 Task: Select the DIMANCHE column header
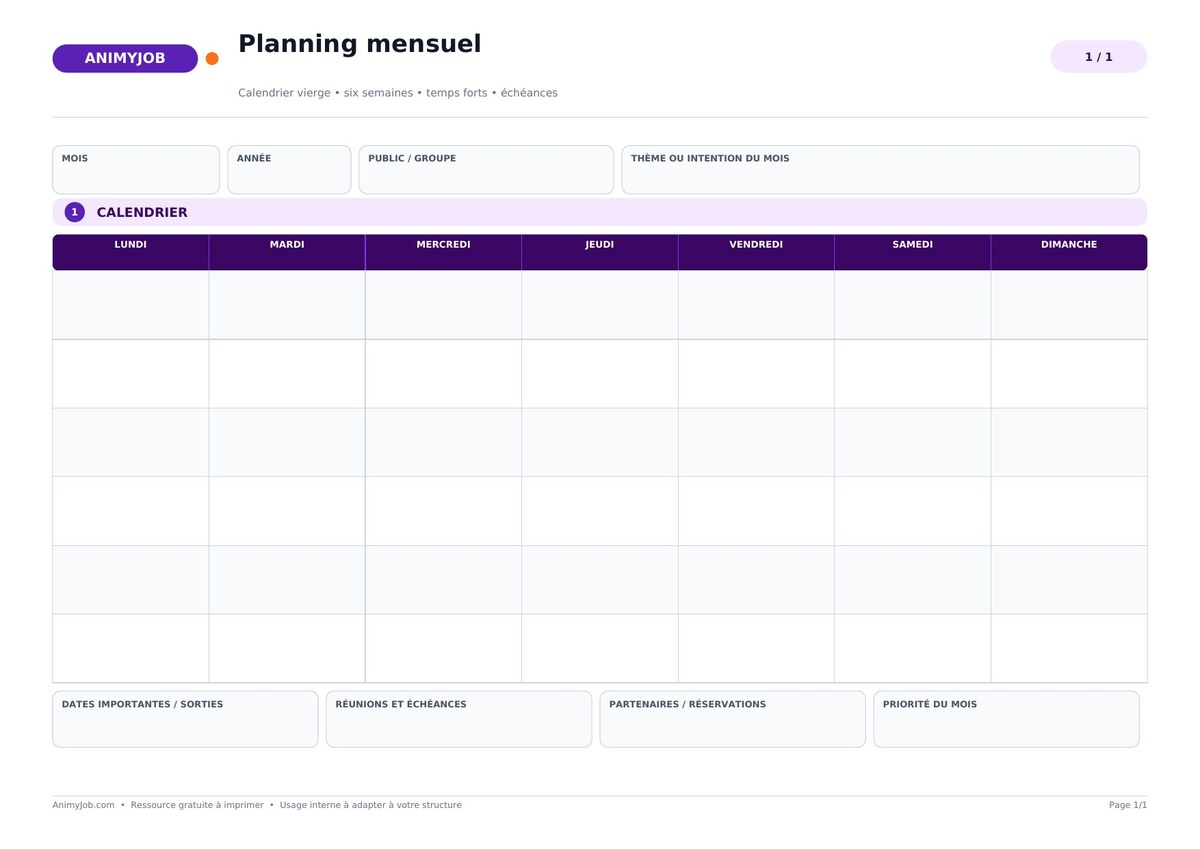[1069, 252]
